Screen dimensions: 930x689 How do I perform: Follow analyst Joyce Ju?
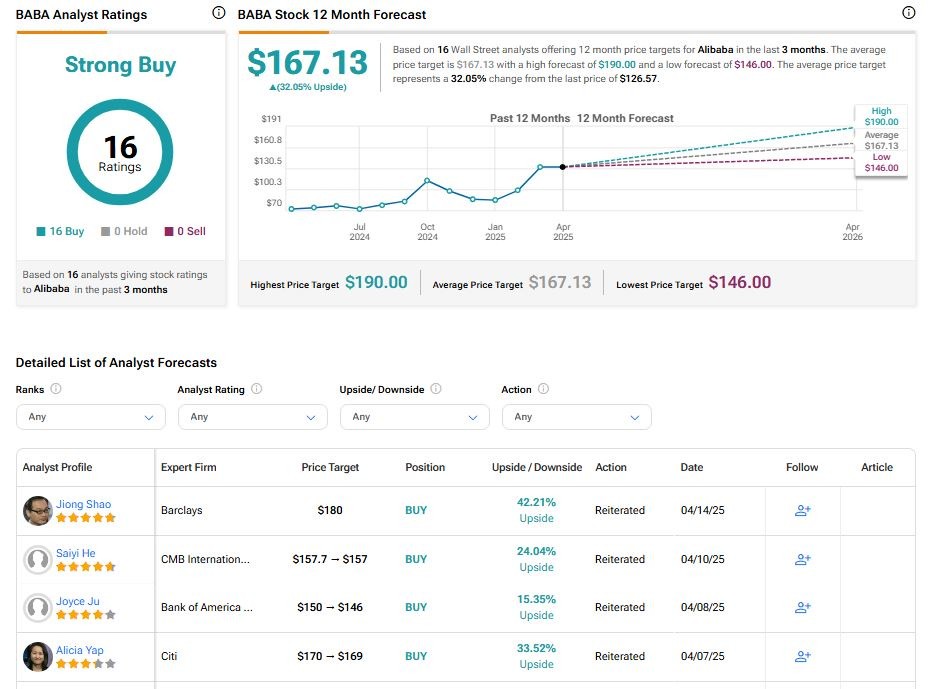[802, 607]
